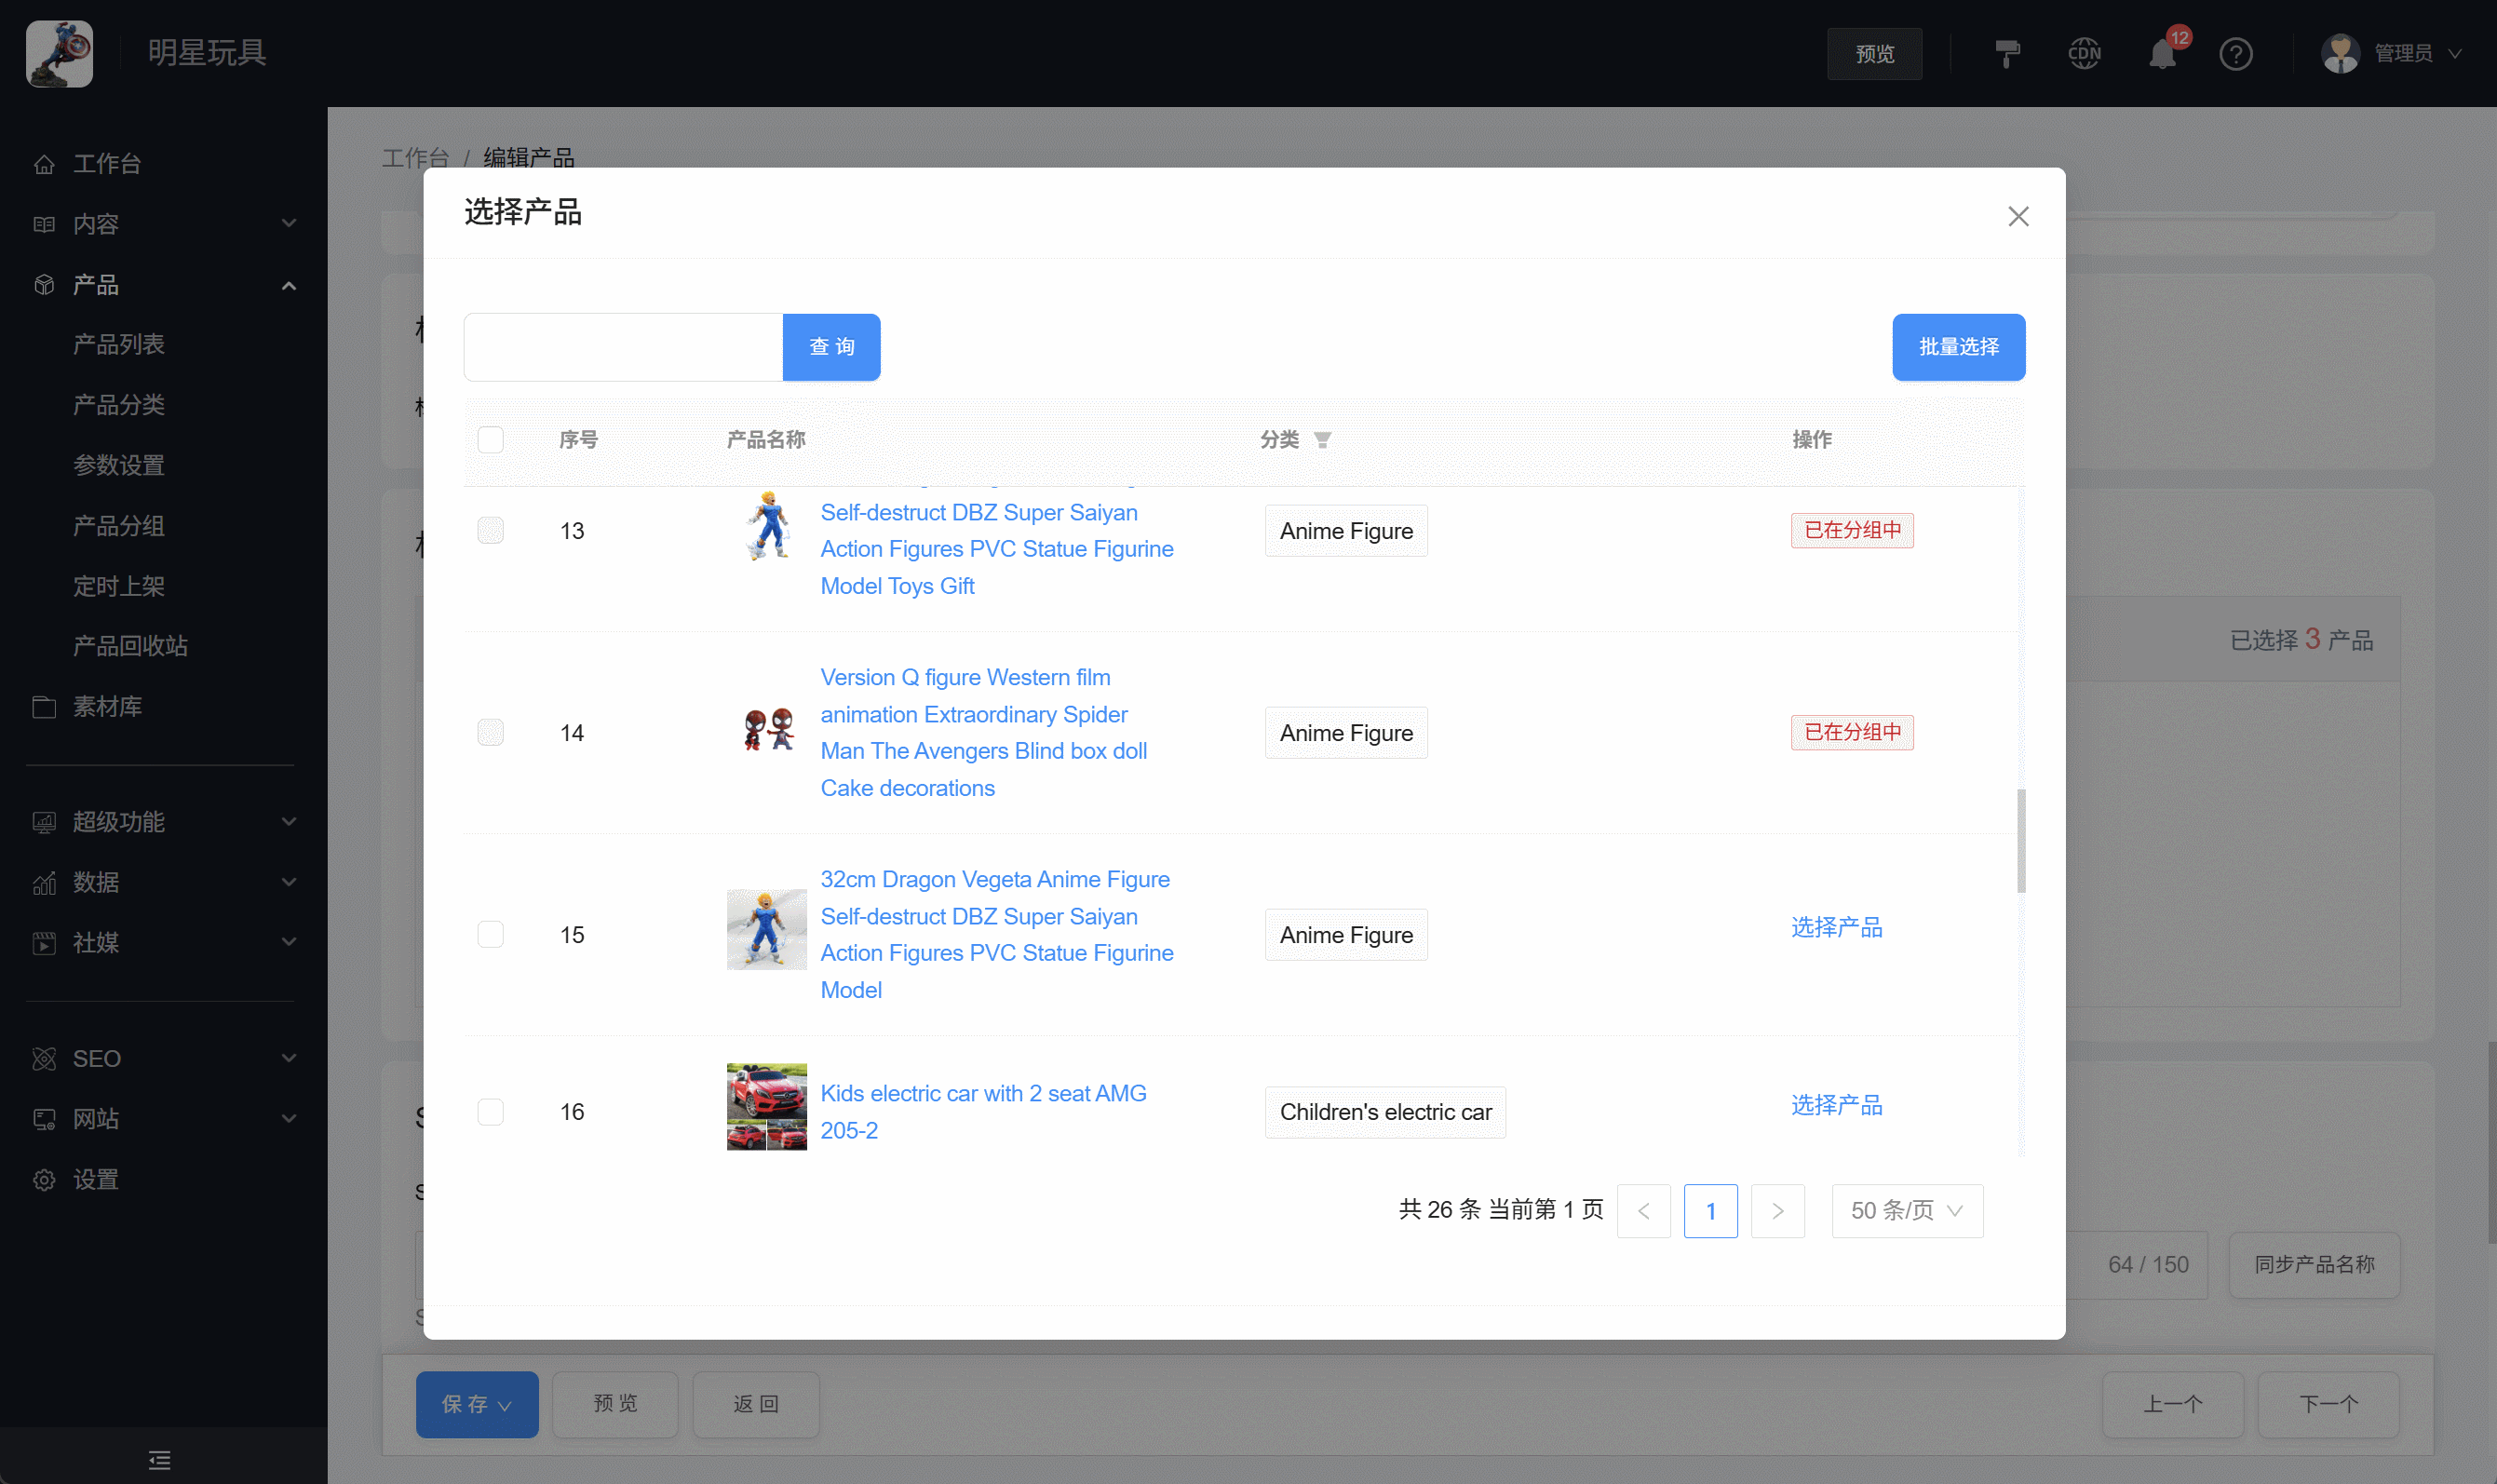Open the 50 条/页 page size dropdown

pos(1906,1211)
